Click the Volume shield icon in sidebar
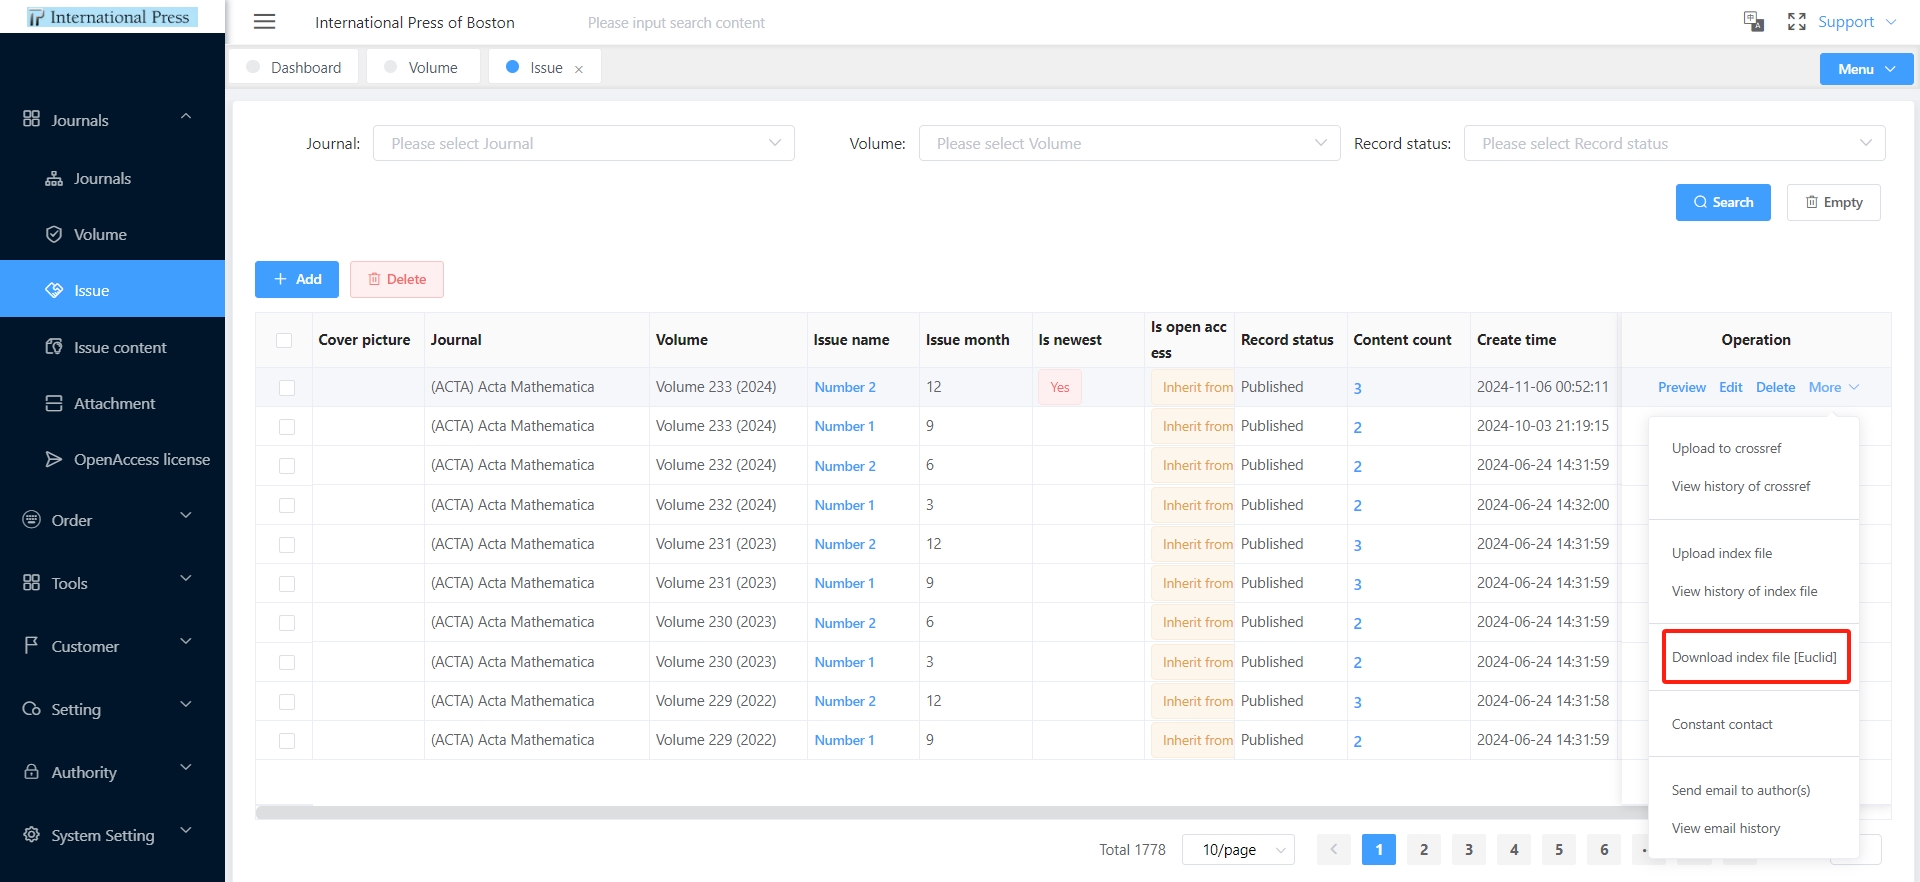This screenshot has width=1920, height=882. coord(54,235)
